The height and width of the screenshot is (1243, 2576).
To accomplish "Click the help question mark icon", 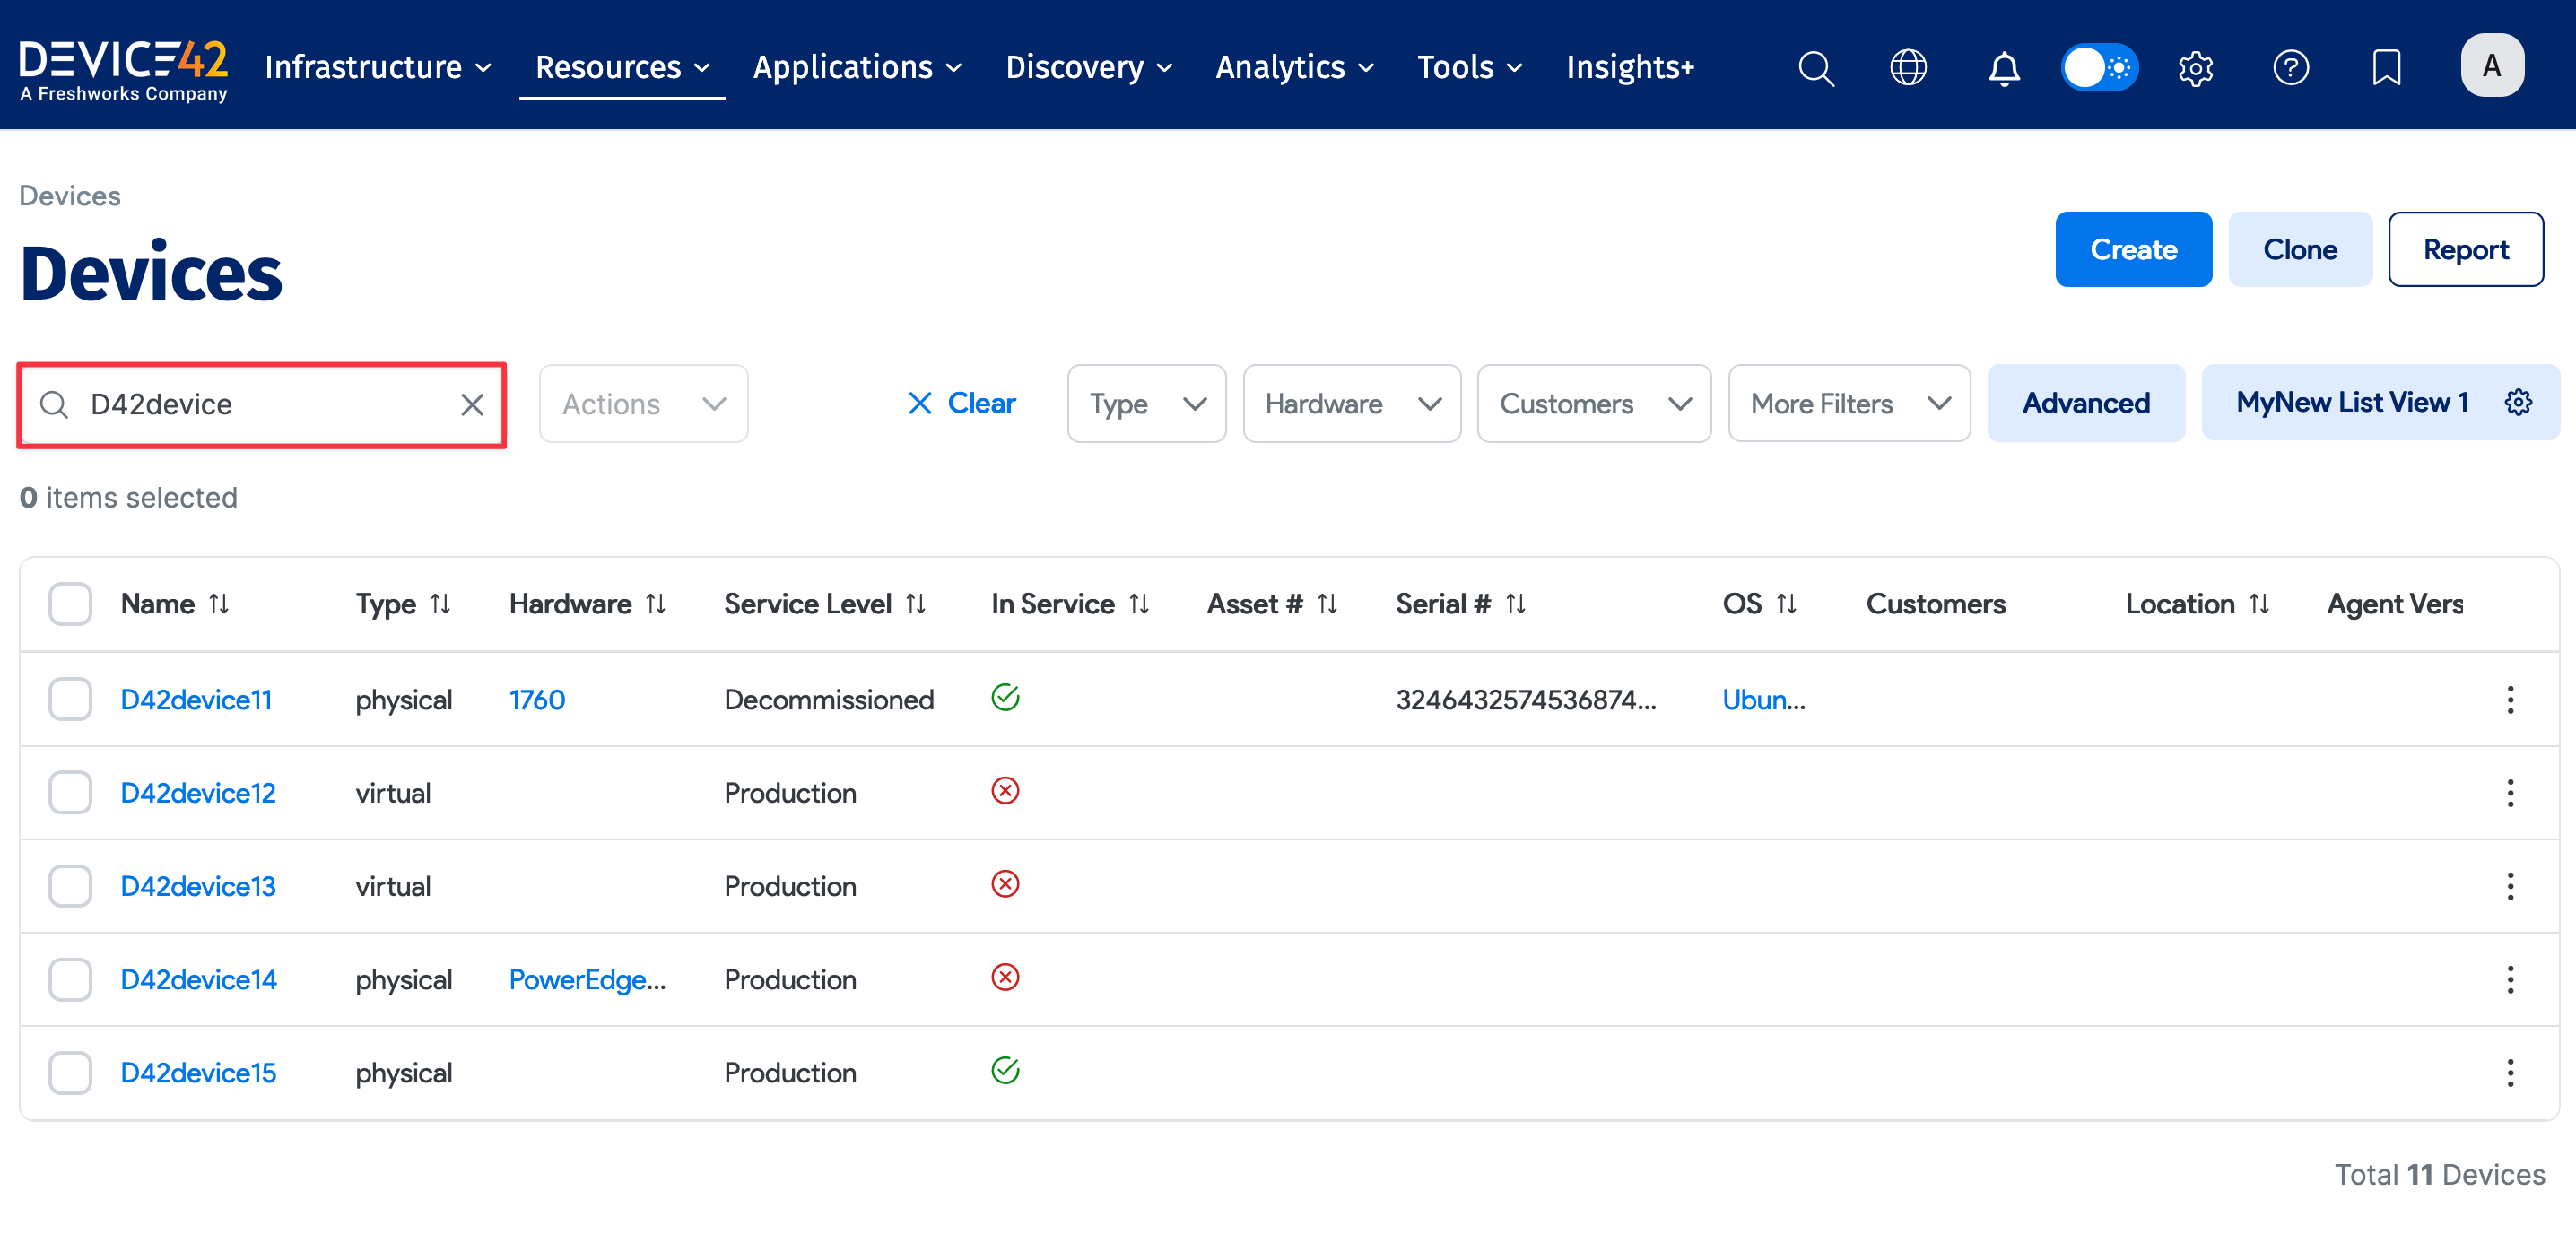I will point(2290,67).
